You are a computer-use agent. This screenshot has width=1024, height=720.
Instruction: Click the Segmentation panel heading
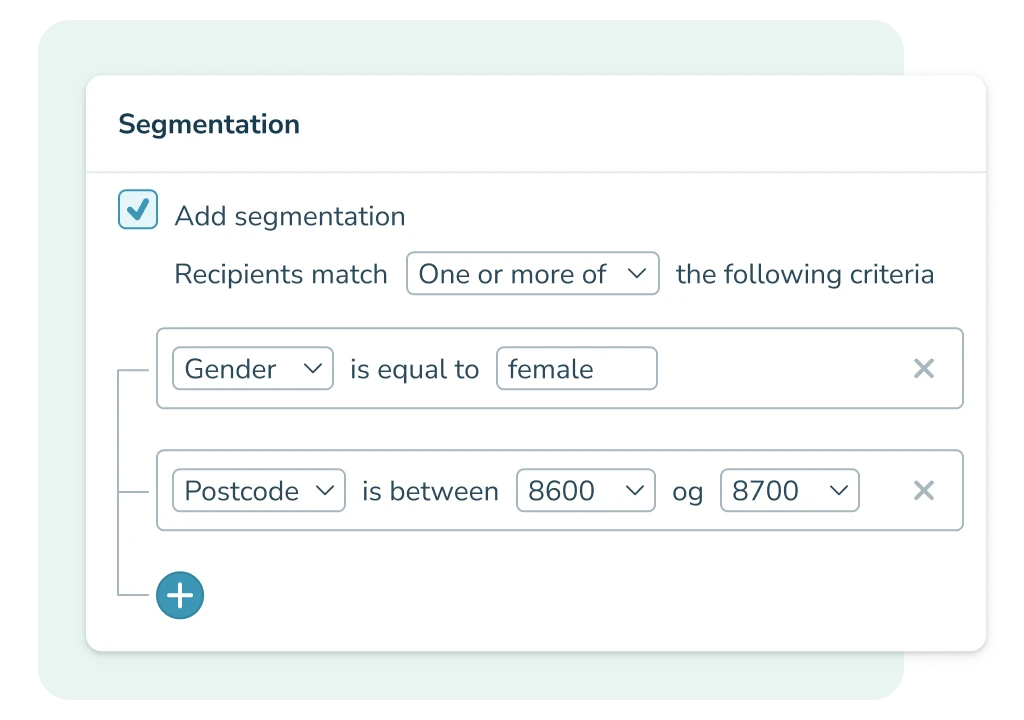click(x=209, y=125)
